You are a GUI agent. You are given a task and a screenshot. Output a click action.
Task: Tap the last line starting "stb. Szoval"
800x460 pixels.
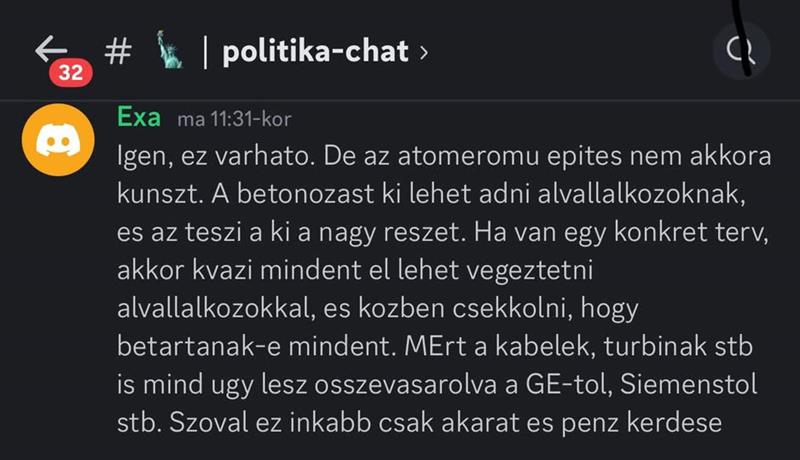[419, 423]
